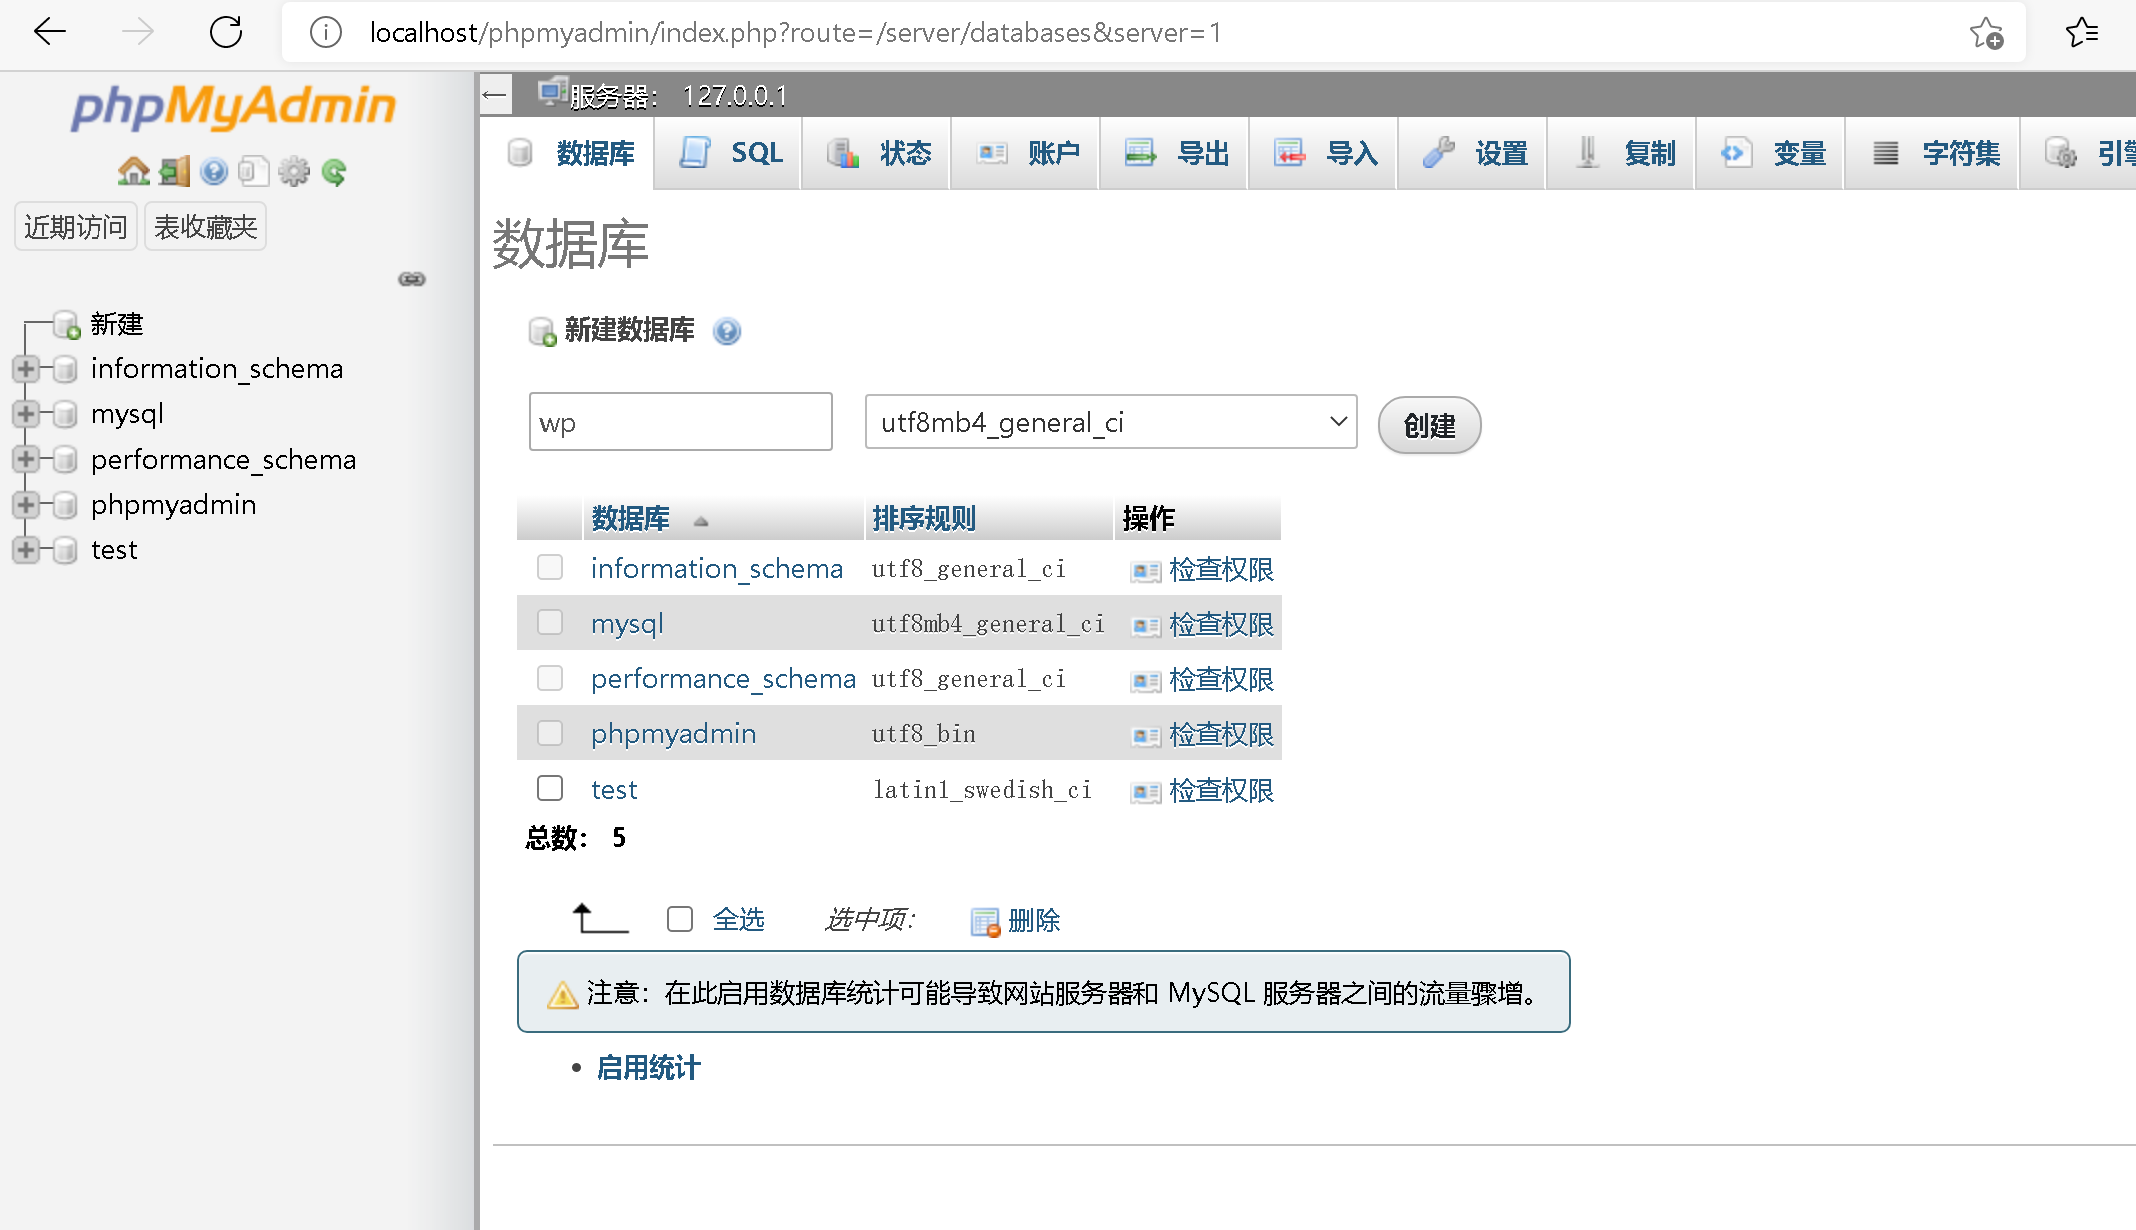This screenshot has height=1230, width=2136.
Task: Expand the phpmyadmin tree node
Action: coord(25,504)
